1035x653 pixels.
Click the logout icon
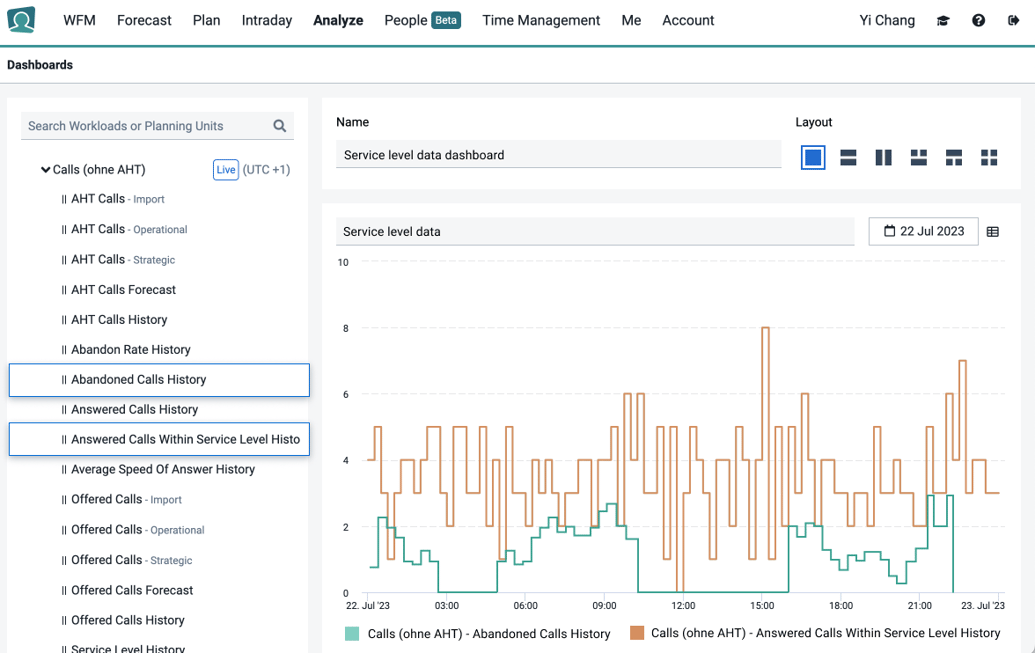point(1014,20)
